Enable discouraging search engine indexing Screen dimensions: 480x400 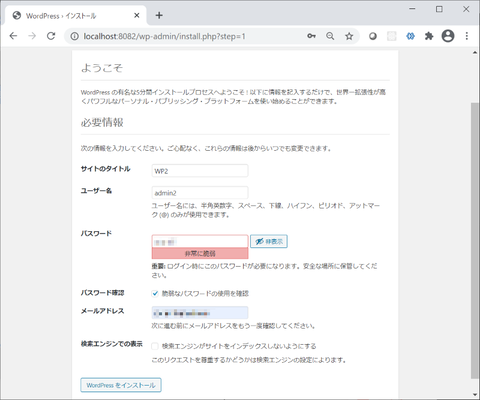(x=155, y=346)
